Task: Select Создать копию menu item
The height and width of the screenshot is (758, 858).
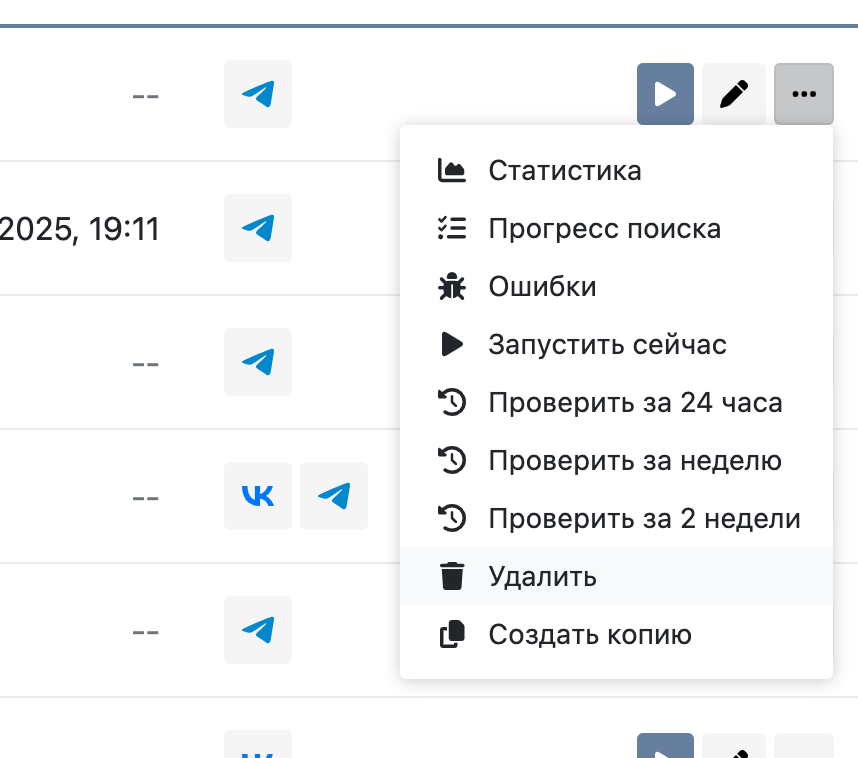Action: pos(590,635)
